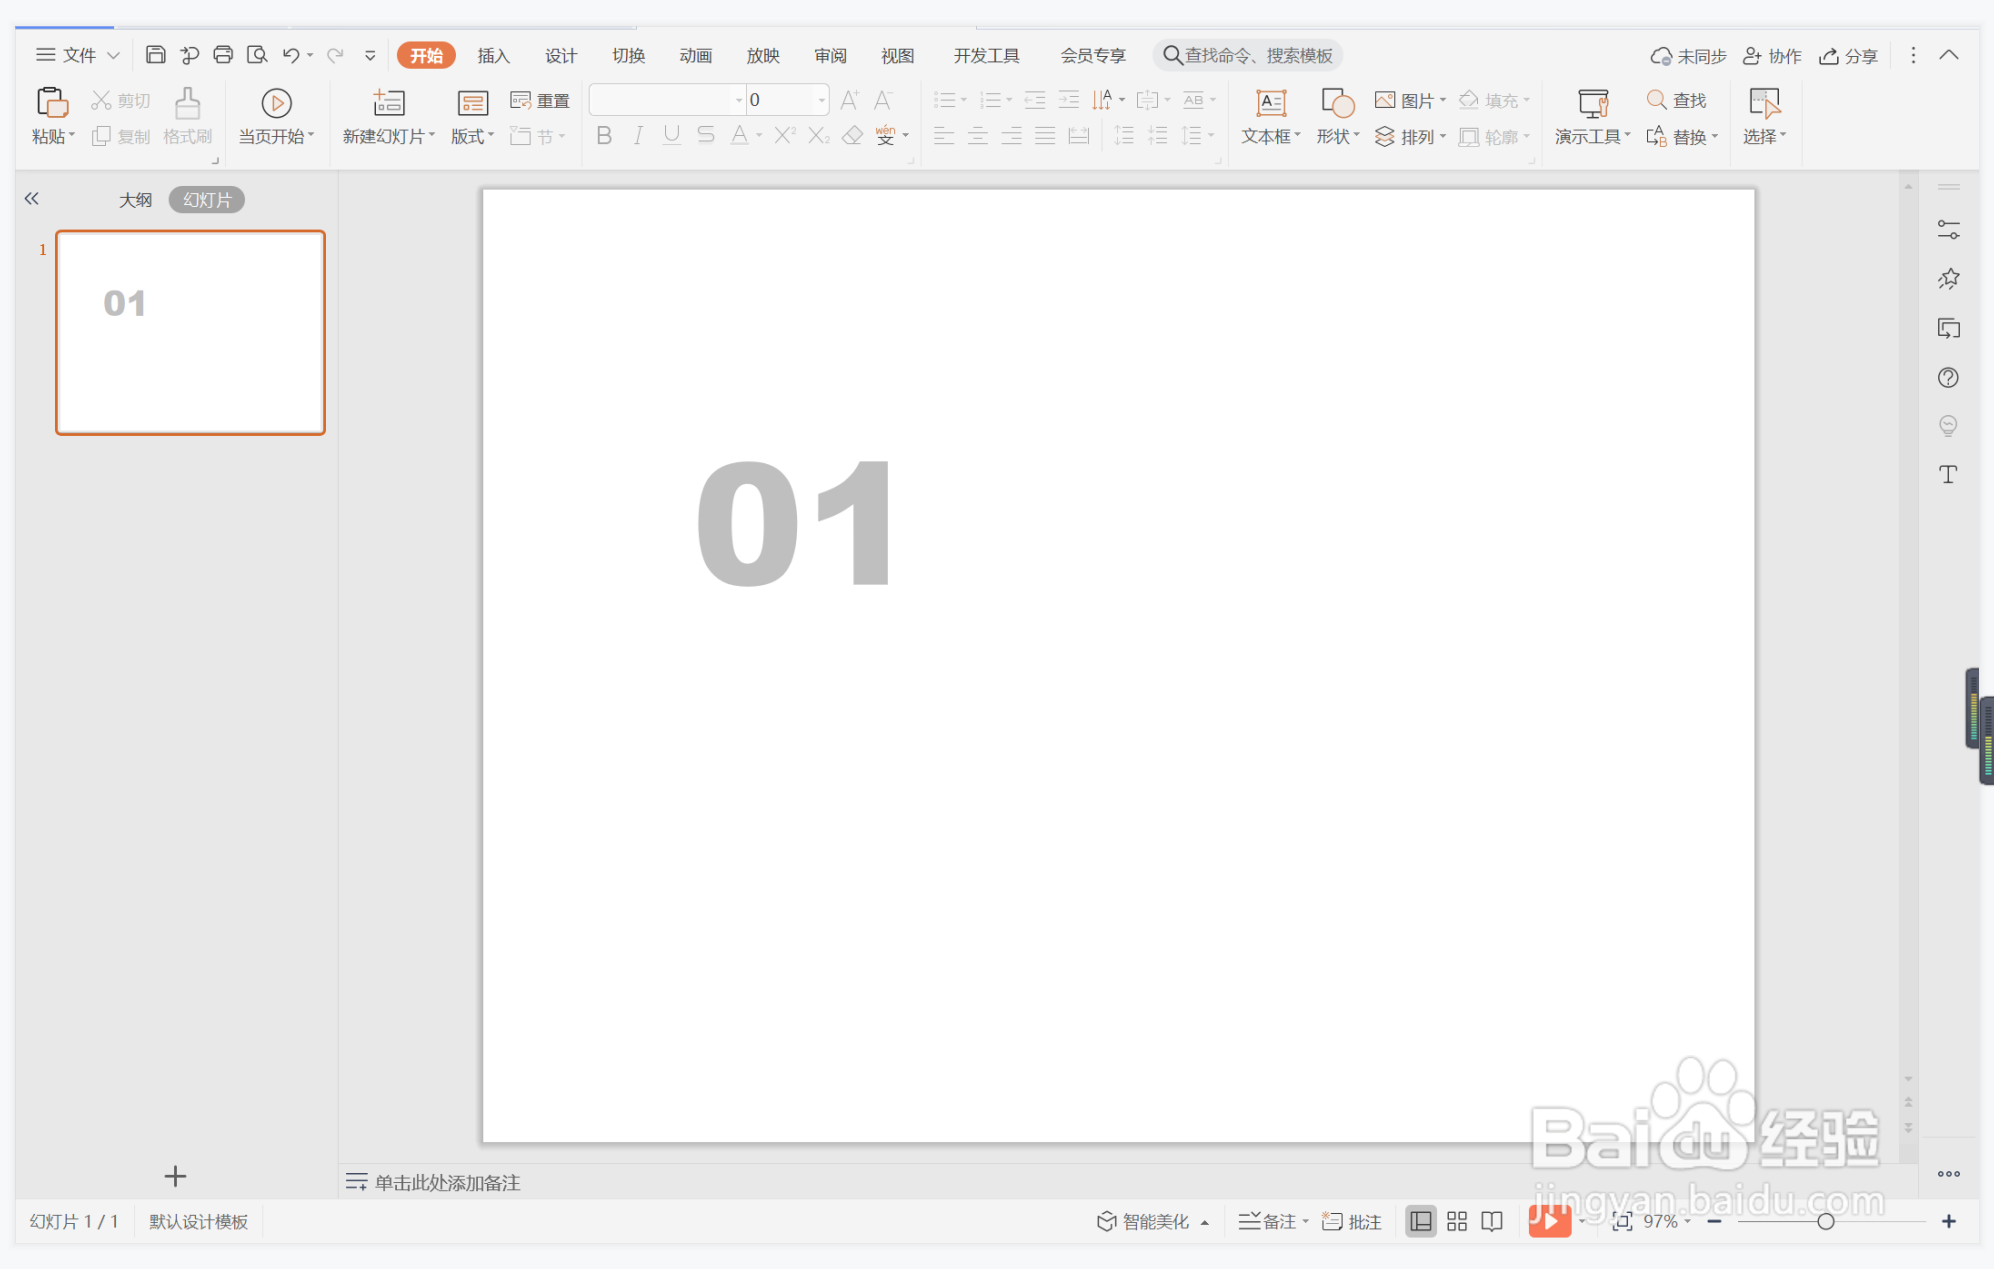The image size is (1994, 1269).
Task: Select the slide 1 thumbnail
Action: (x=190, y=332)
